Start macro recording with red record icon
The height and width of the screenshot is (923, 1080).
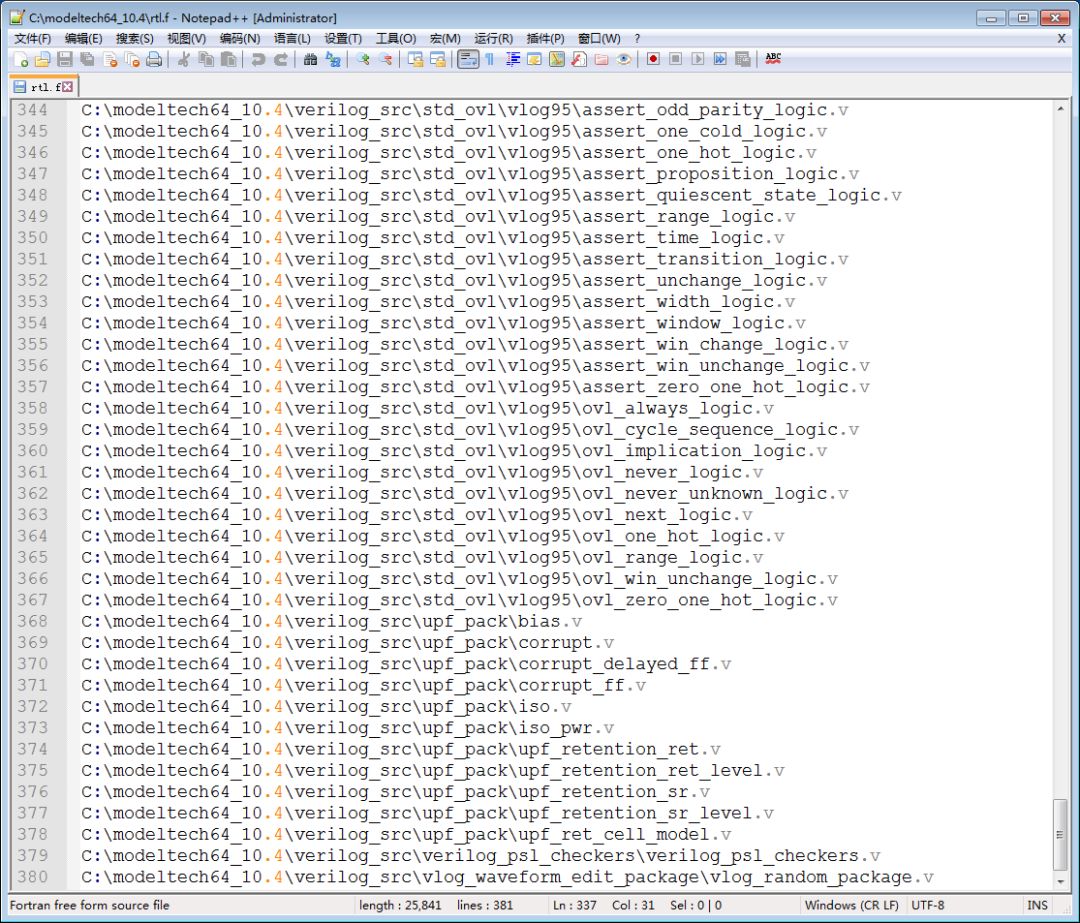tap(653, 60)
